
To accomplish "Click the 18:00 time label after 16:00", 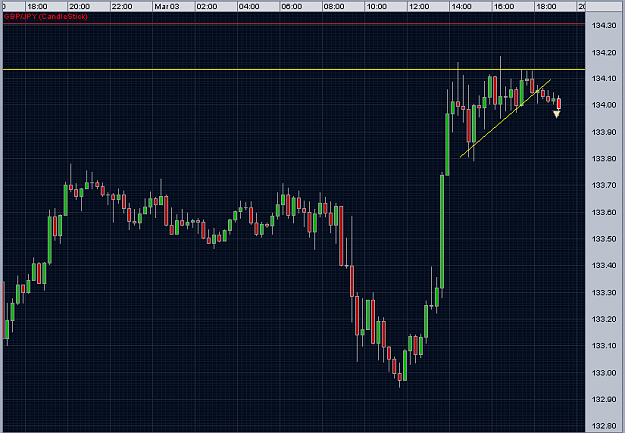I will pyautogui.click(x=546, y=6).
